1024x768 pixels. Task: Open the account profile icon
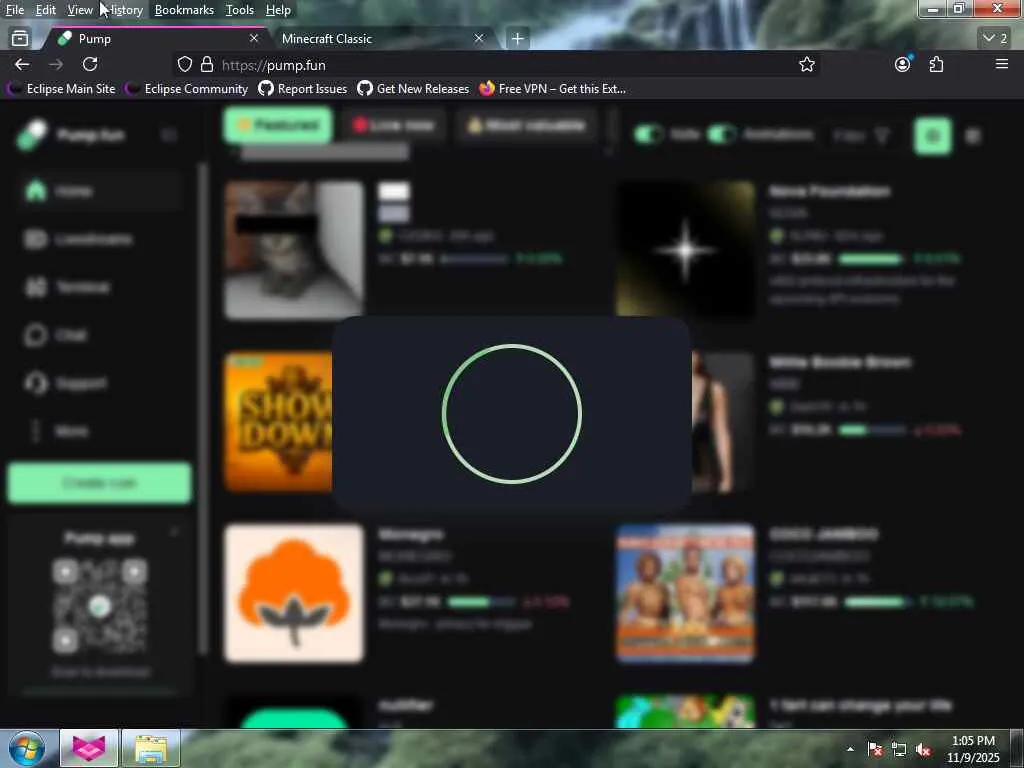(903, 64)
